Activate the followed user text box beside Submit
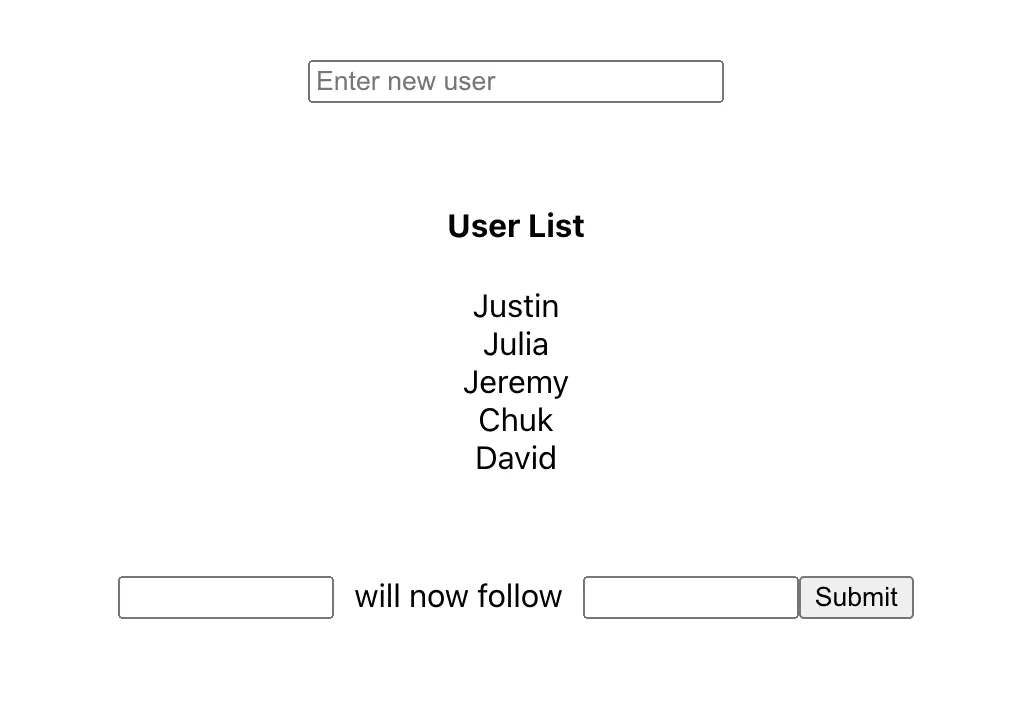This screenshot has width=1018, height=702. [x=691, y=597]
